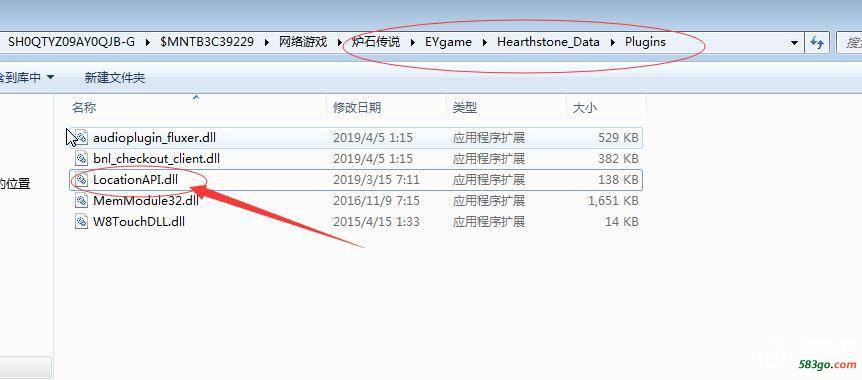Image resolution: width=862 pixels, height=380 pixels.
Task: Click 新建文件夹 toolbar button
Action: tap(115, 78)
